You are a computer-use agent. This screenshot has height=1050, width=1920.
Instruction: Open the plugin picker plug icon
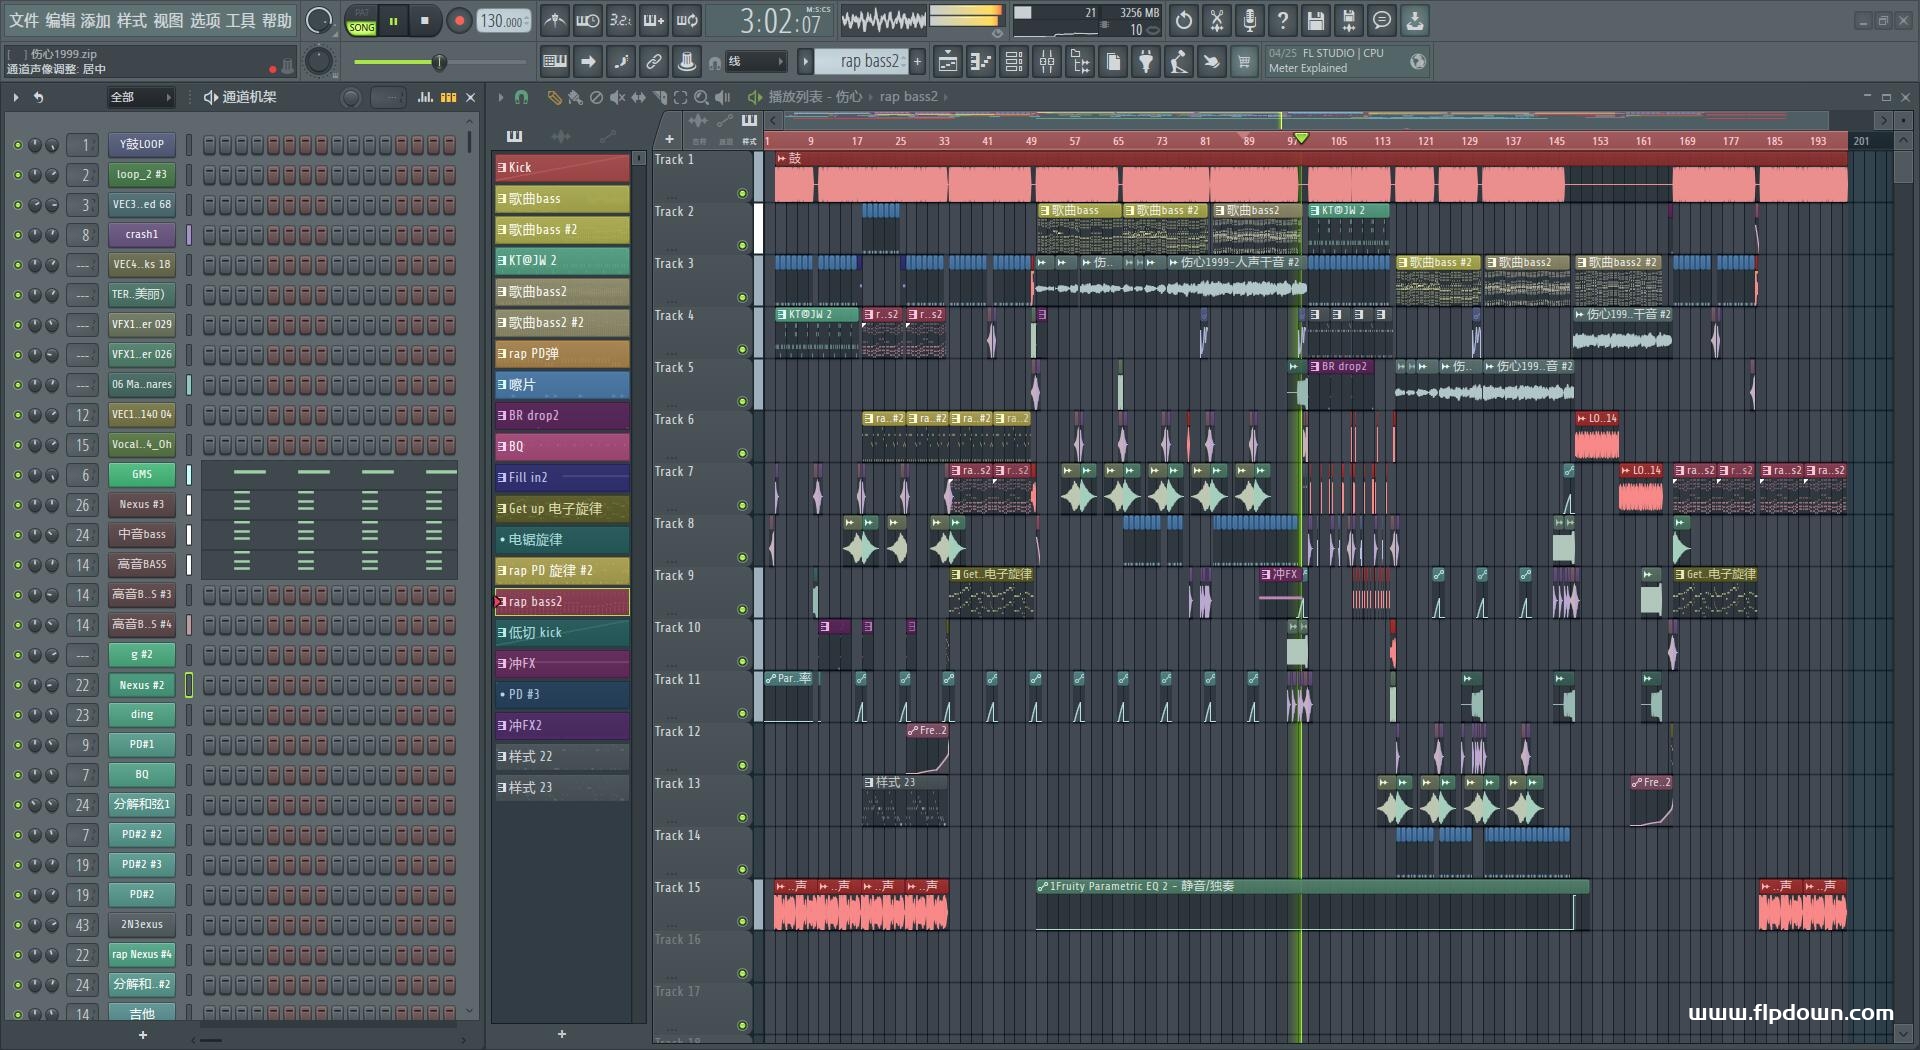pos(1146,62)
